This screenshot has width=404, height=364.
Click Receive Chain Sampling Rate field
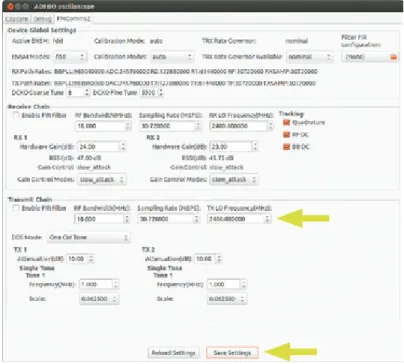coord(170,126)
